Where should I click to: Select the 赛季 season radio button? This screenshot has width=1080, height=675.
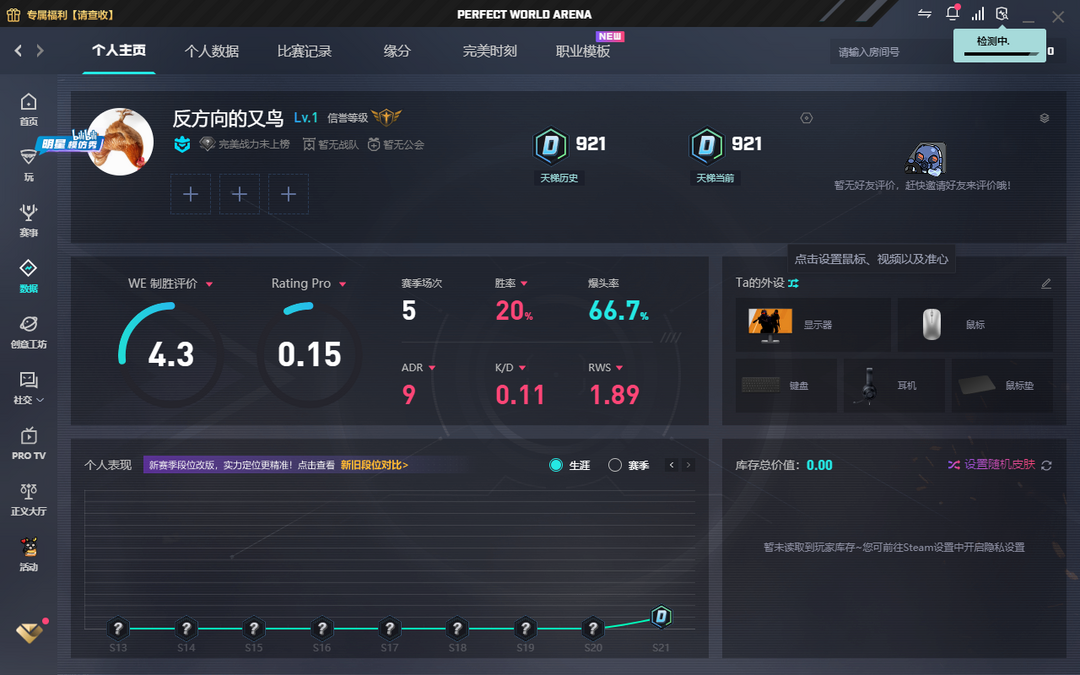click(x=615, y=465)
